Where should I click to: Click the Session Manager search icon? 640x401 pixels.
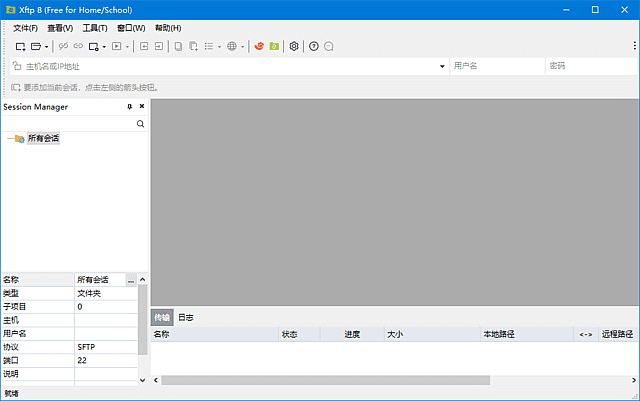(x=140, y=124)
